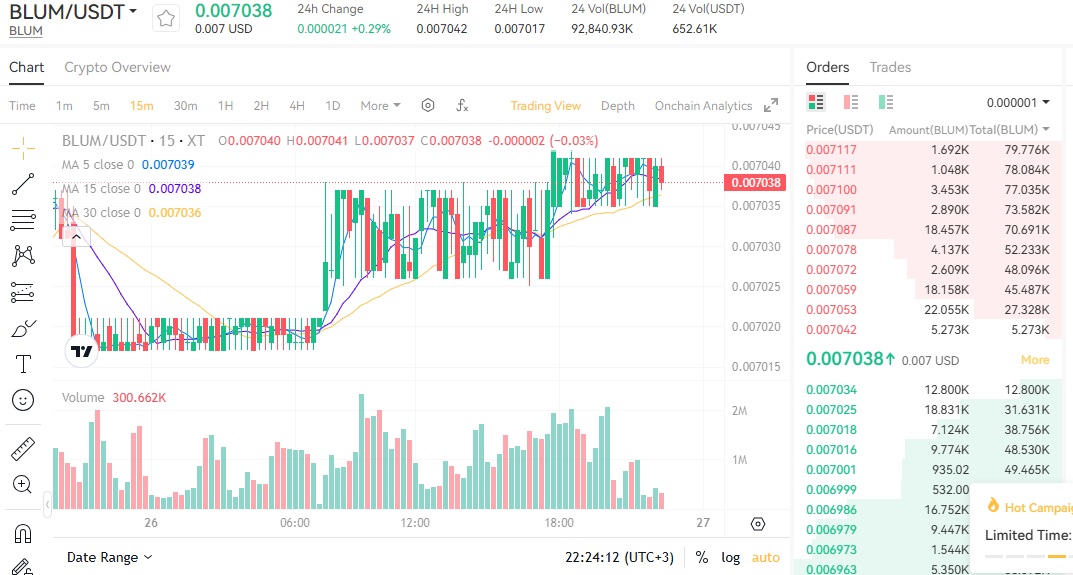Switch to the 1H timeframe
Viewport: 1073px width, 575px height.
[x=225, y=105]
